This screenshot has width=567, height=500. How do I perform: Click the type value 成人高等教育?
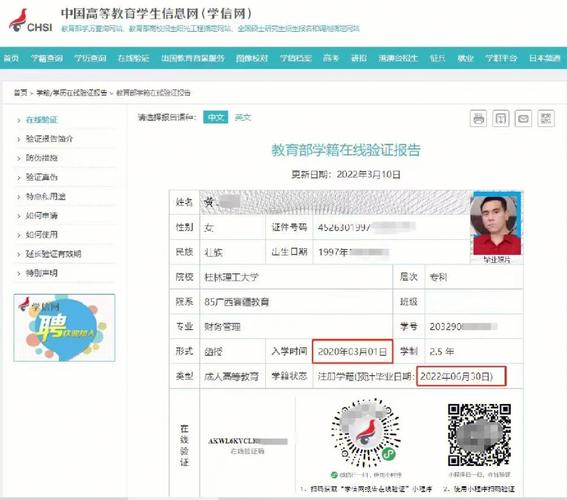pyautogui.click(x=231, y=377)
